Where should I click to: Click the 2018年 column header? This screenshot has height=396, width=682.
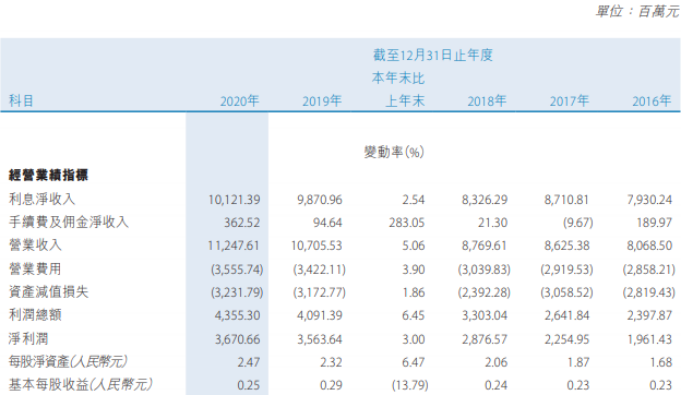pos(487,101)
